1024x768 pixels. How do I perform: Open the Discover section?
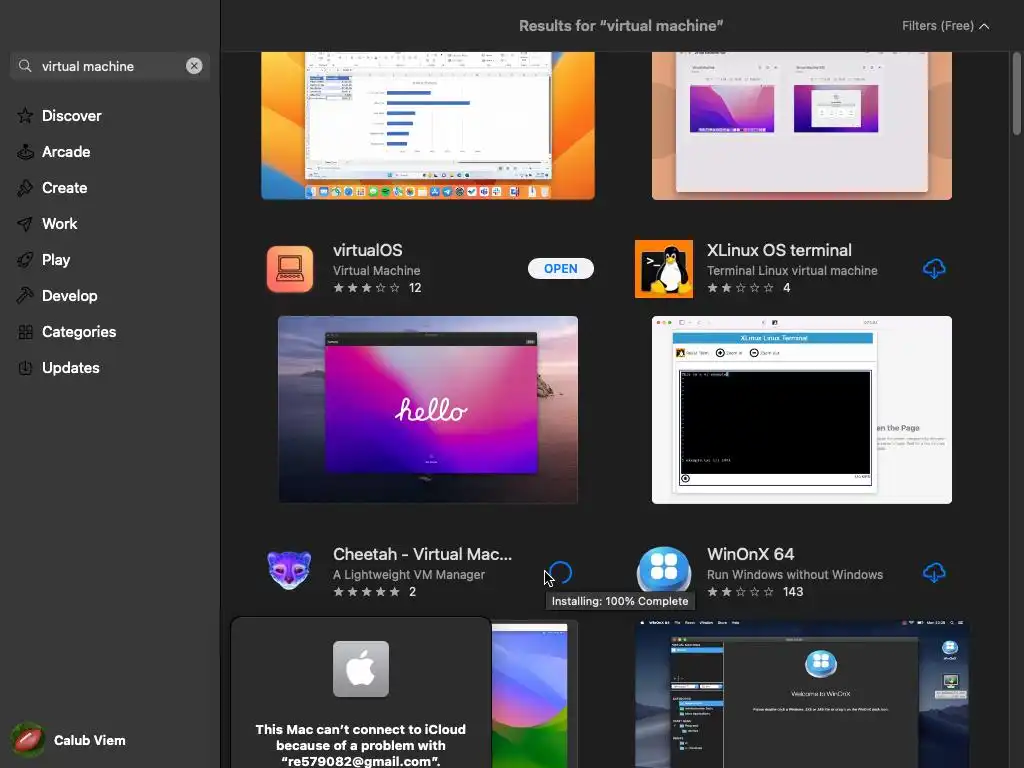point(72,116)
